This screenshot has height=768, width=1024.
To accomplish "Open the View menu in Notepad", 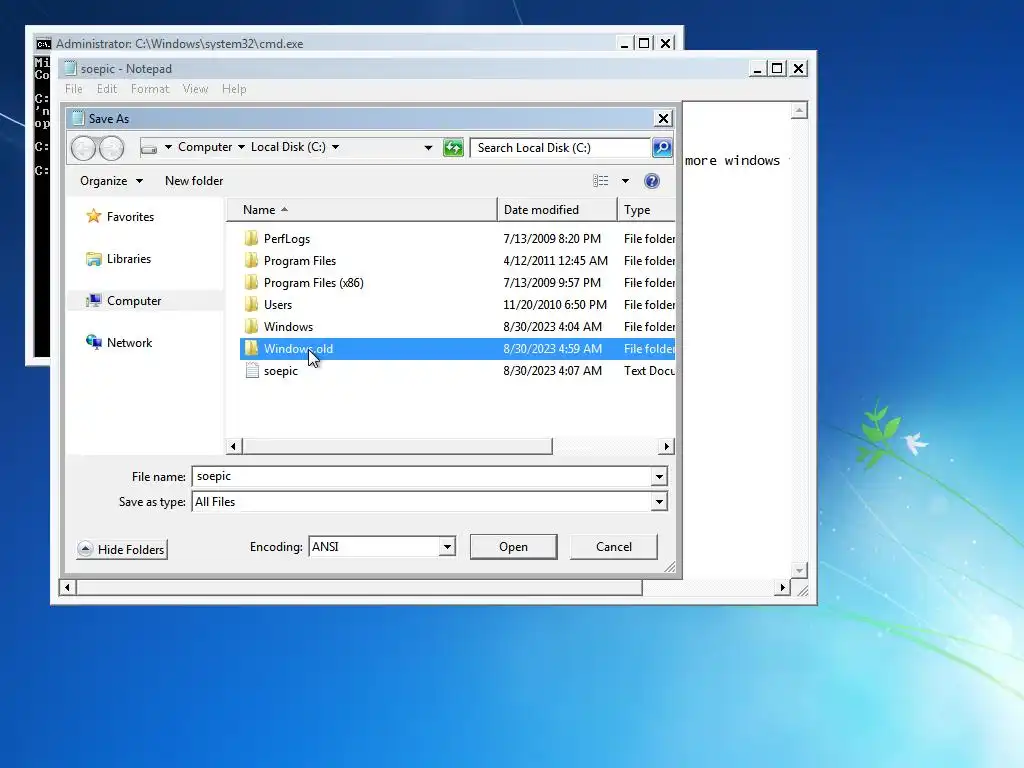I will pos(195,89).
